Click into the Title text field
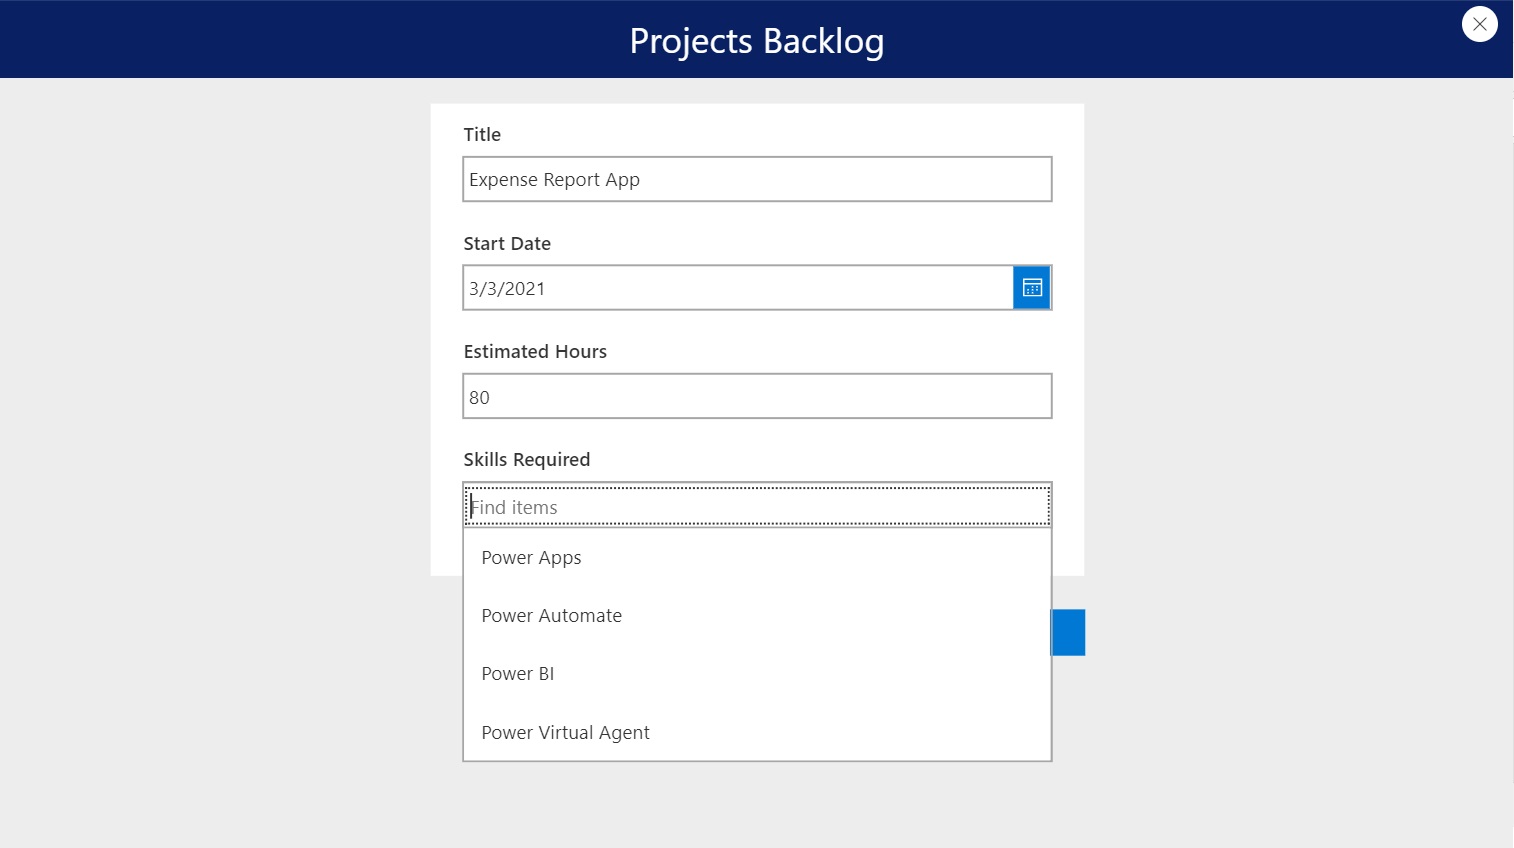 [757, 179]
